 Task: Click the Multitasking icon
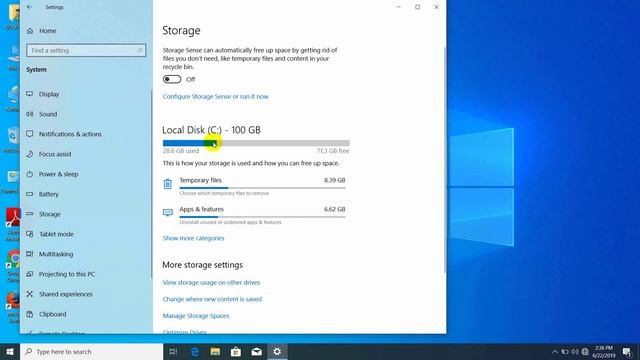point(30,254)
